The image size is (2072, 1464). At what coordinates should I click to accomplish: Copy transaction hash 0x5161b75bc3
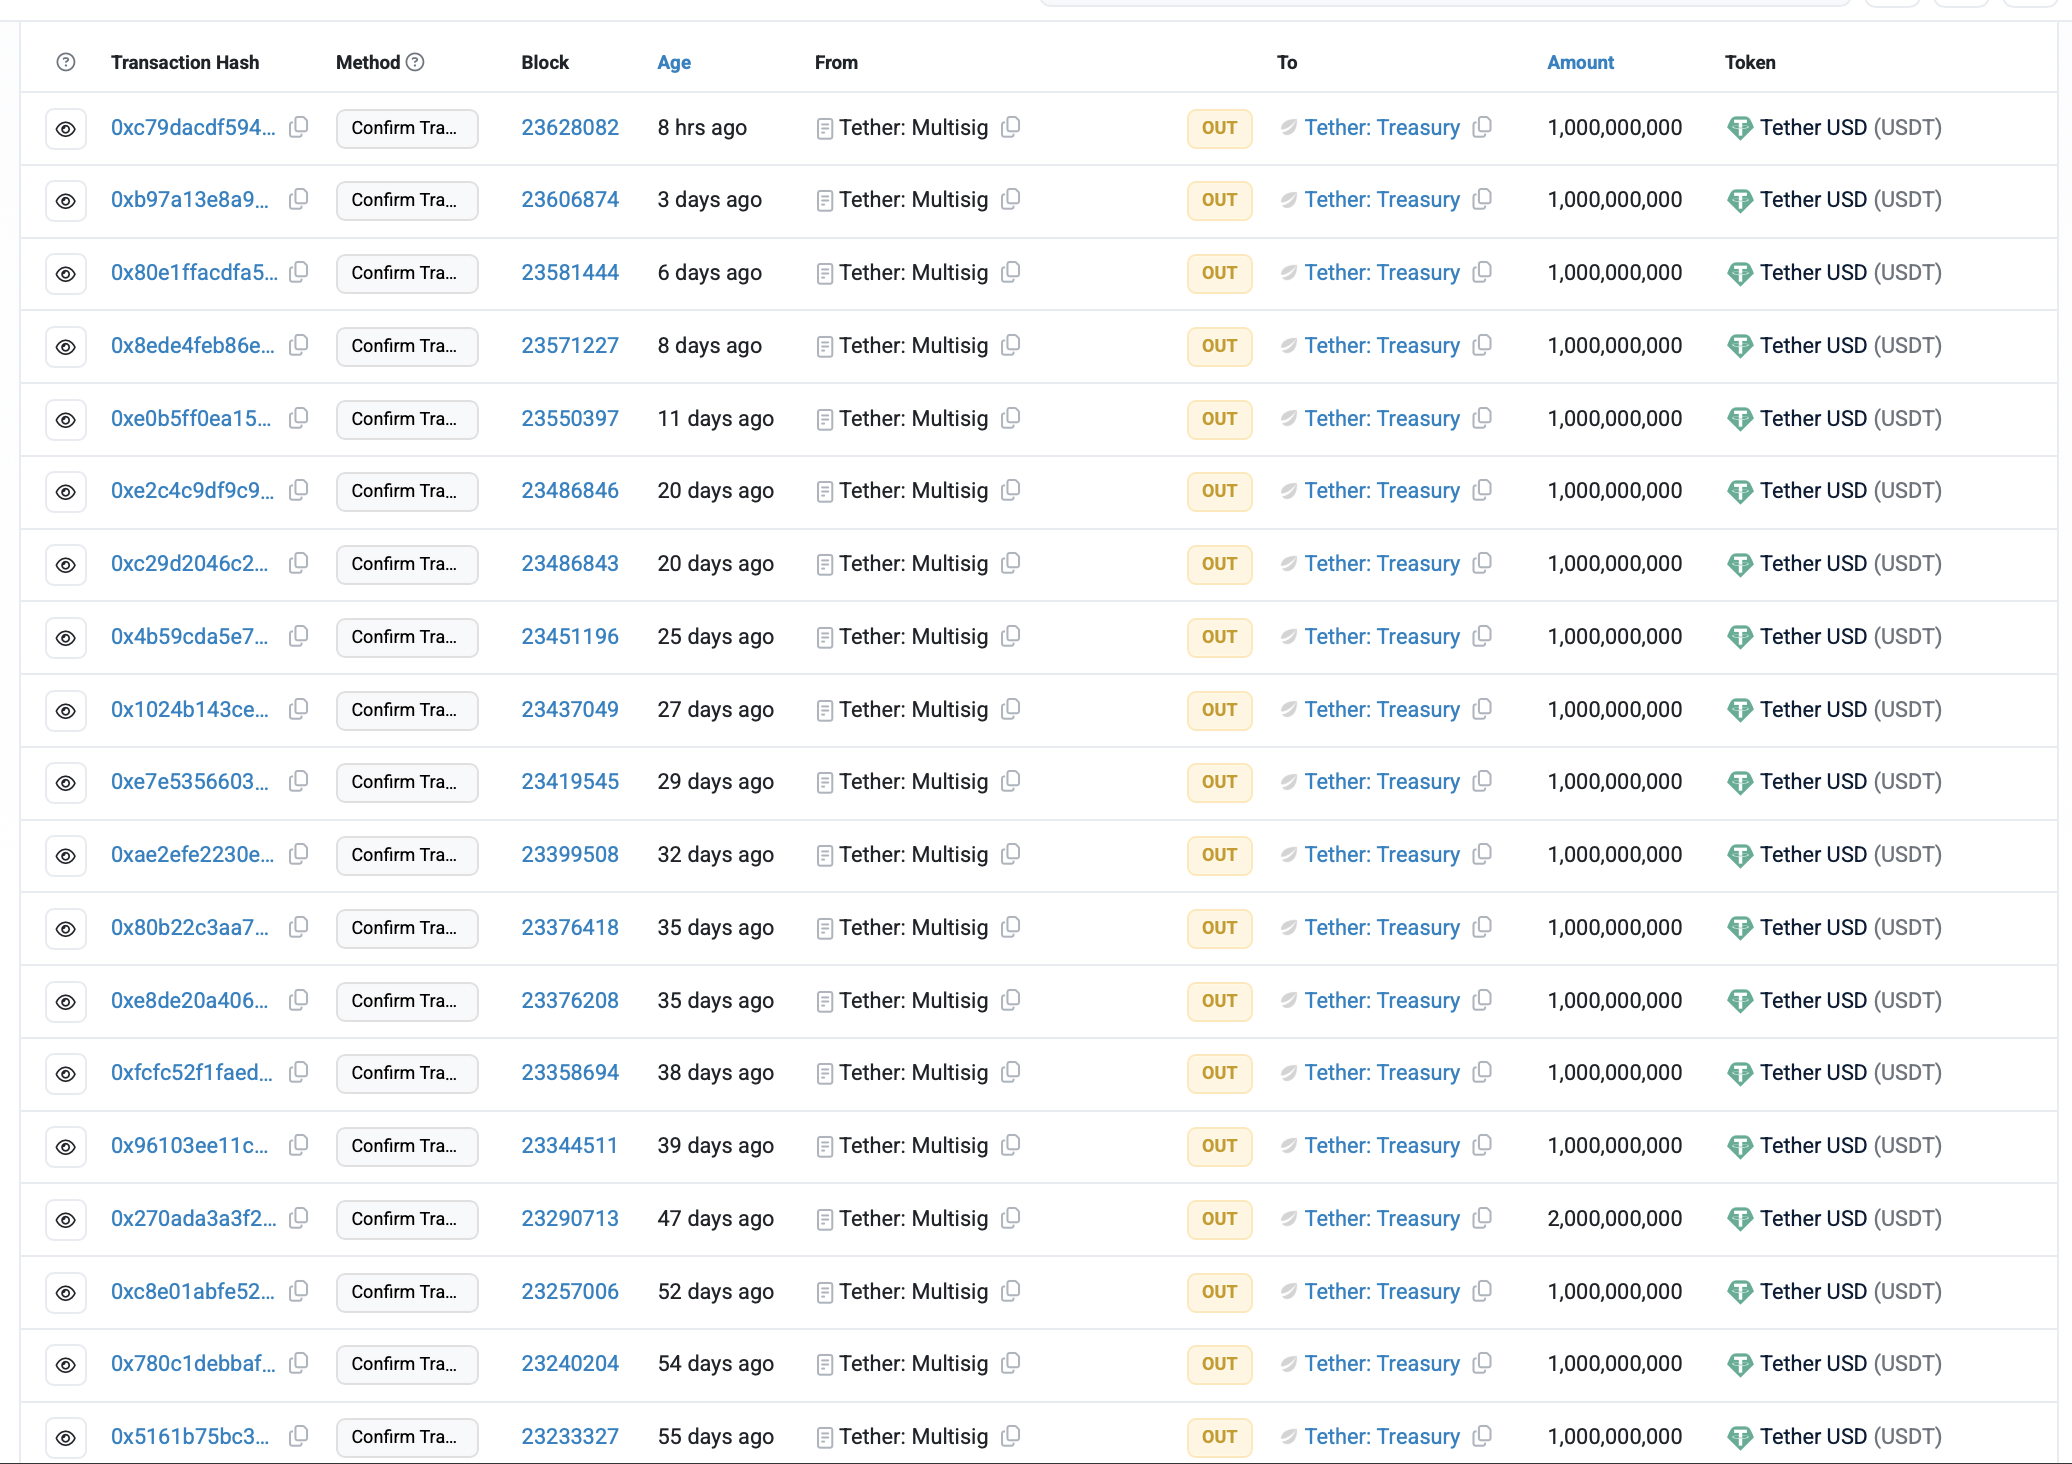point(298,1436)
